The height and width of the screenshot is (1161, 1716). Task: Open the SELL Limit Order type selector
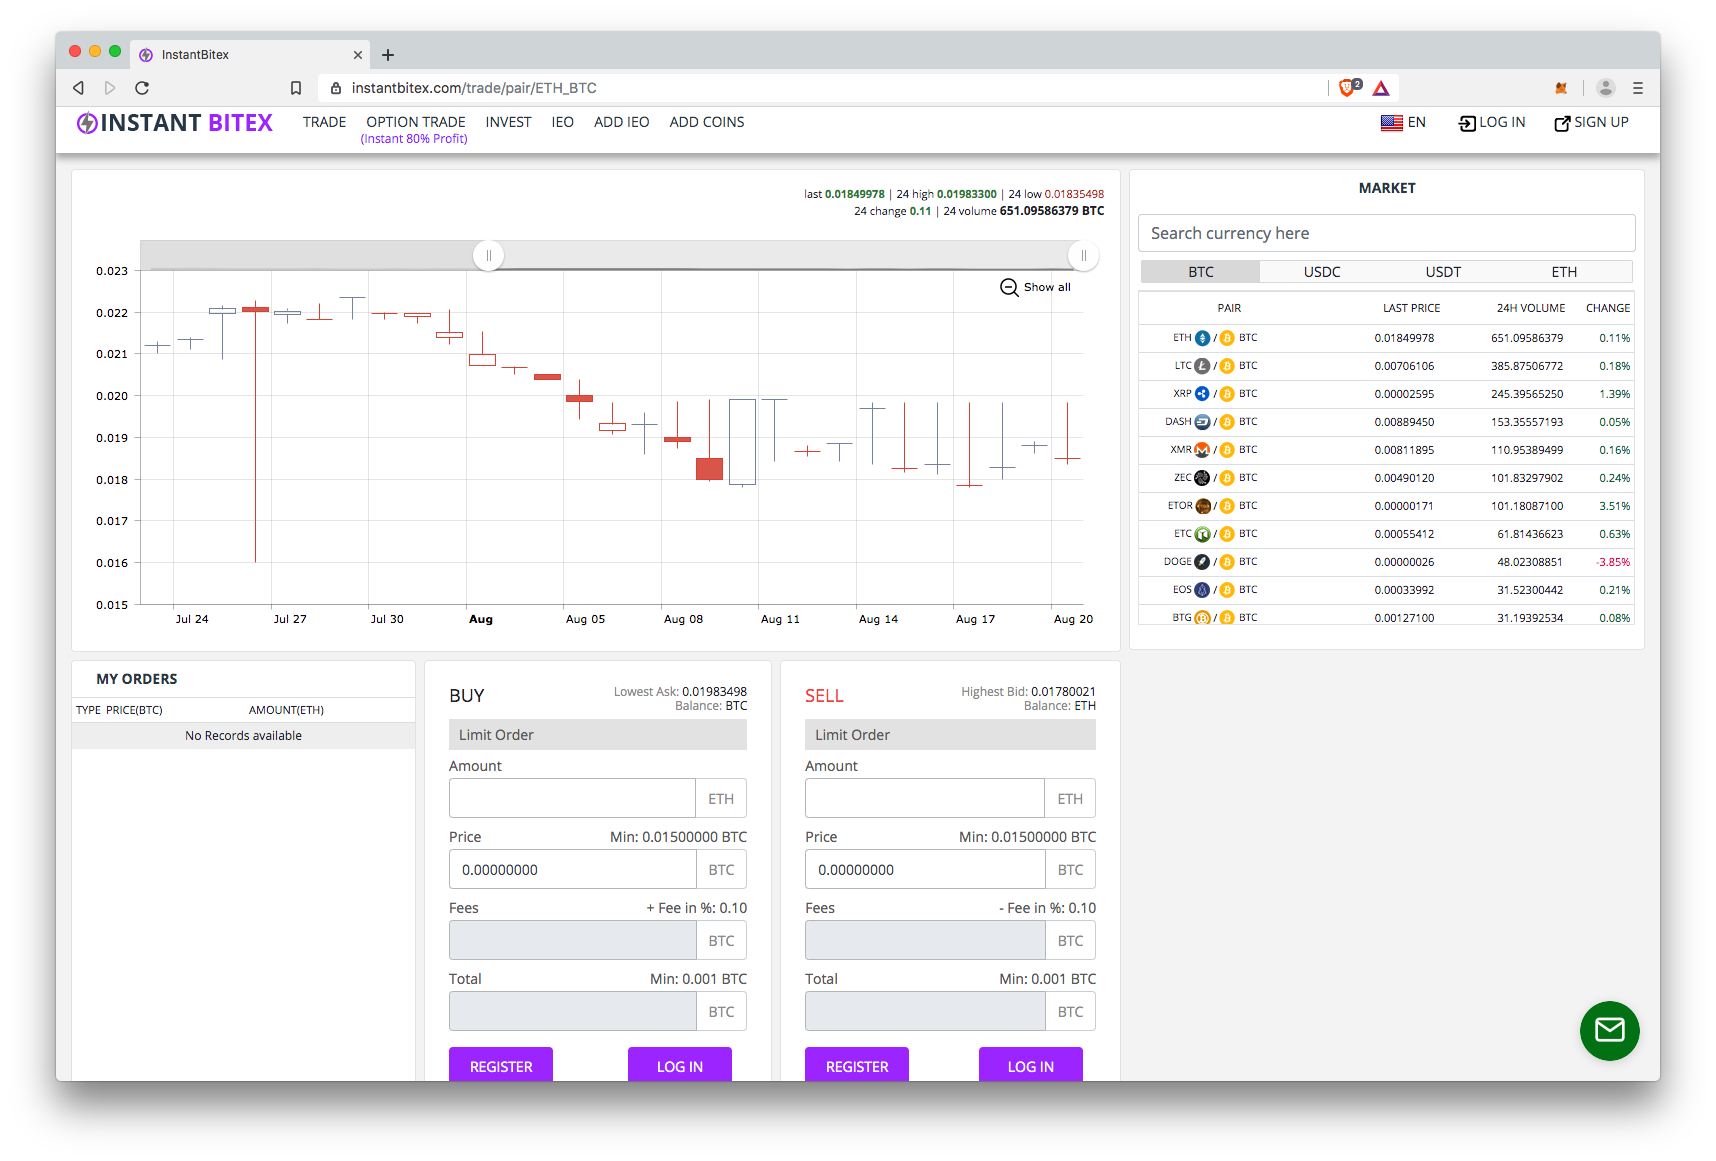tap(950, 735)
